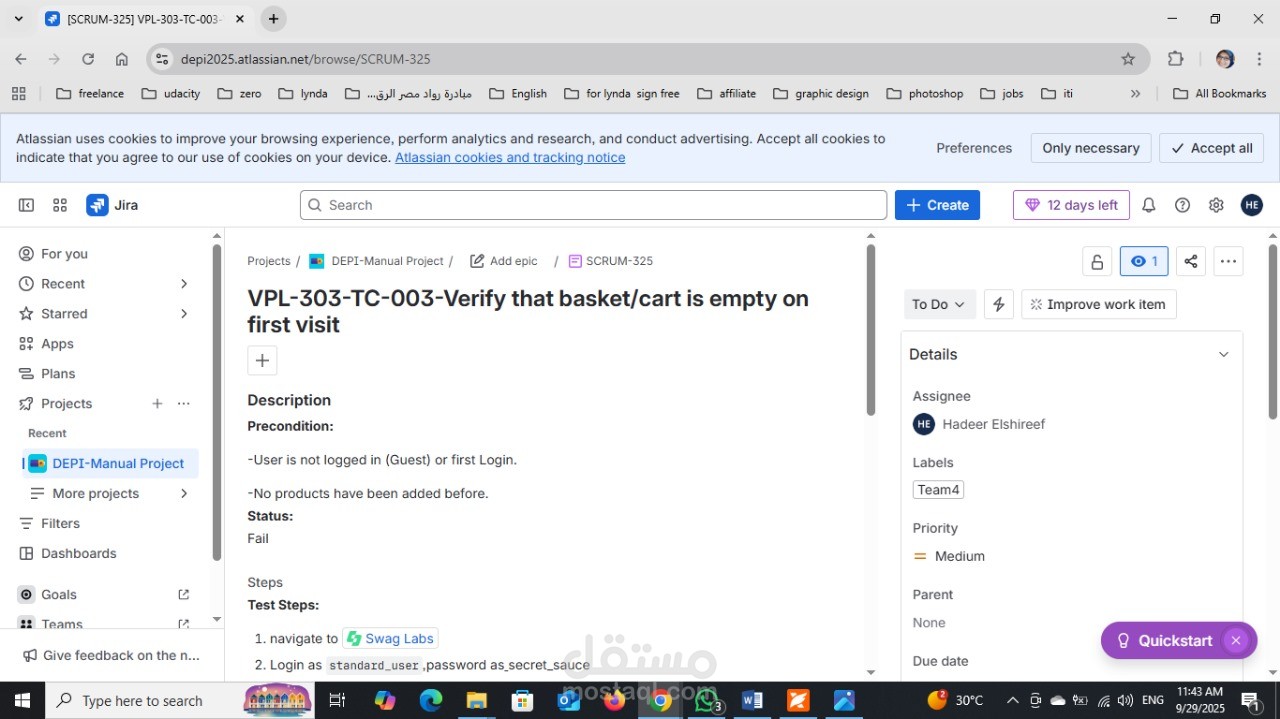Accept all cookies
The image size is (1280, 719).
1211,148
